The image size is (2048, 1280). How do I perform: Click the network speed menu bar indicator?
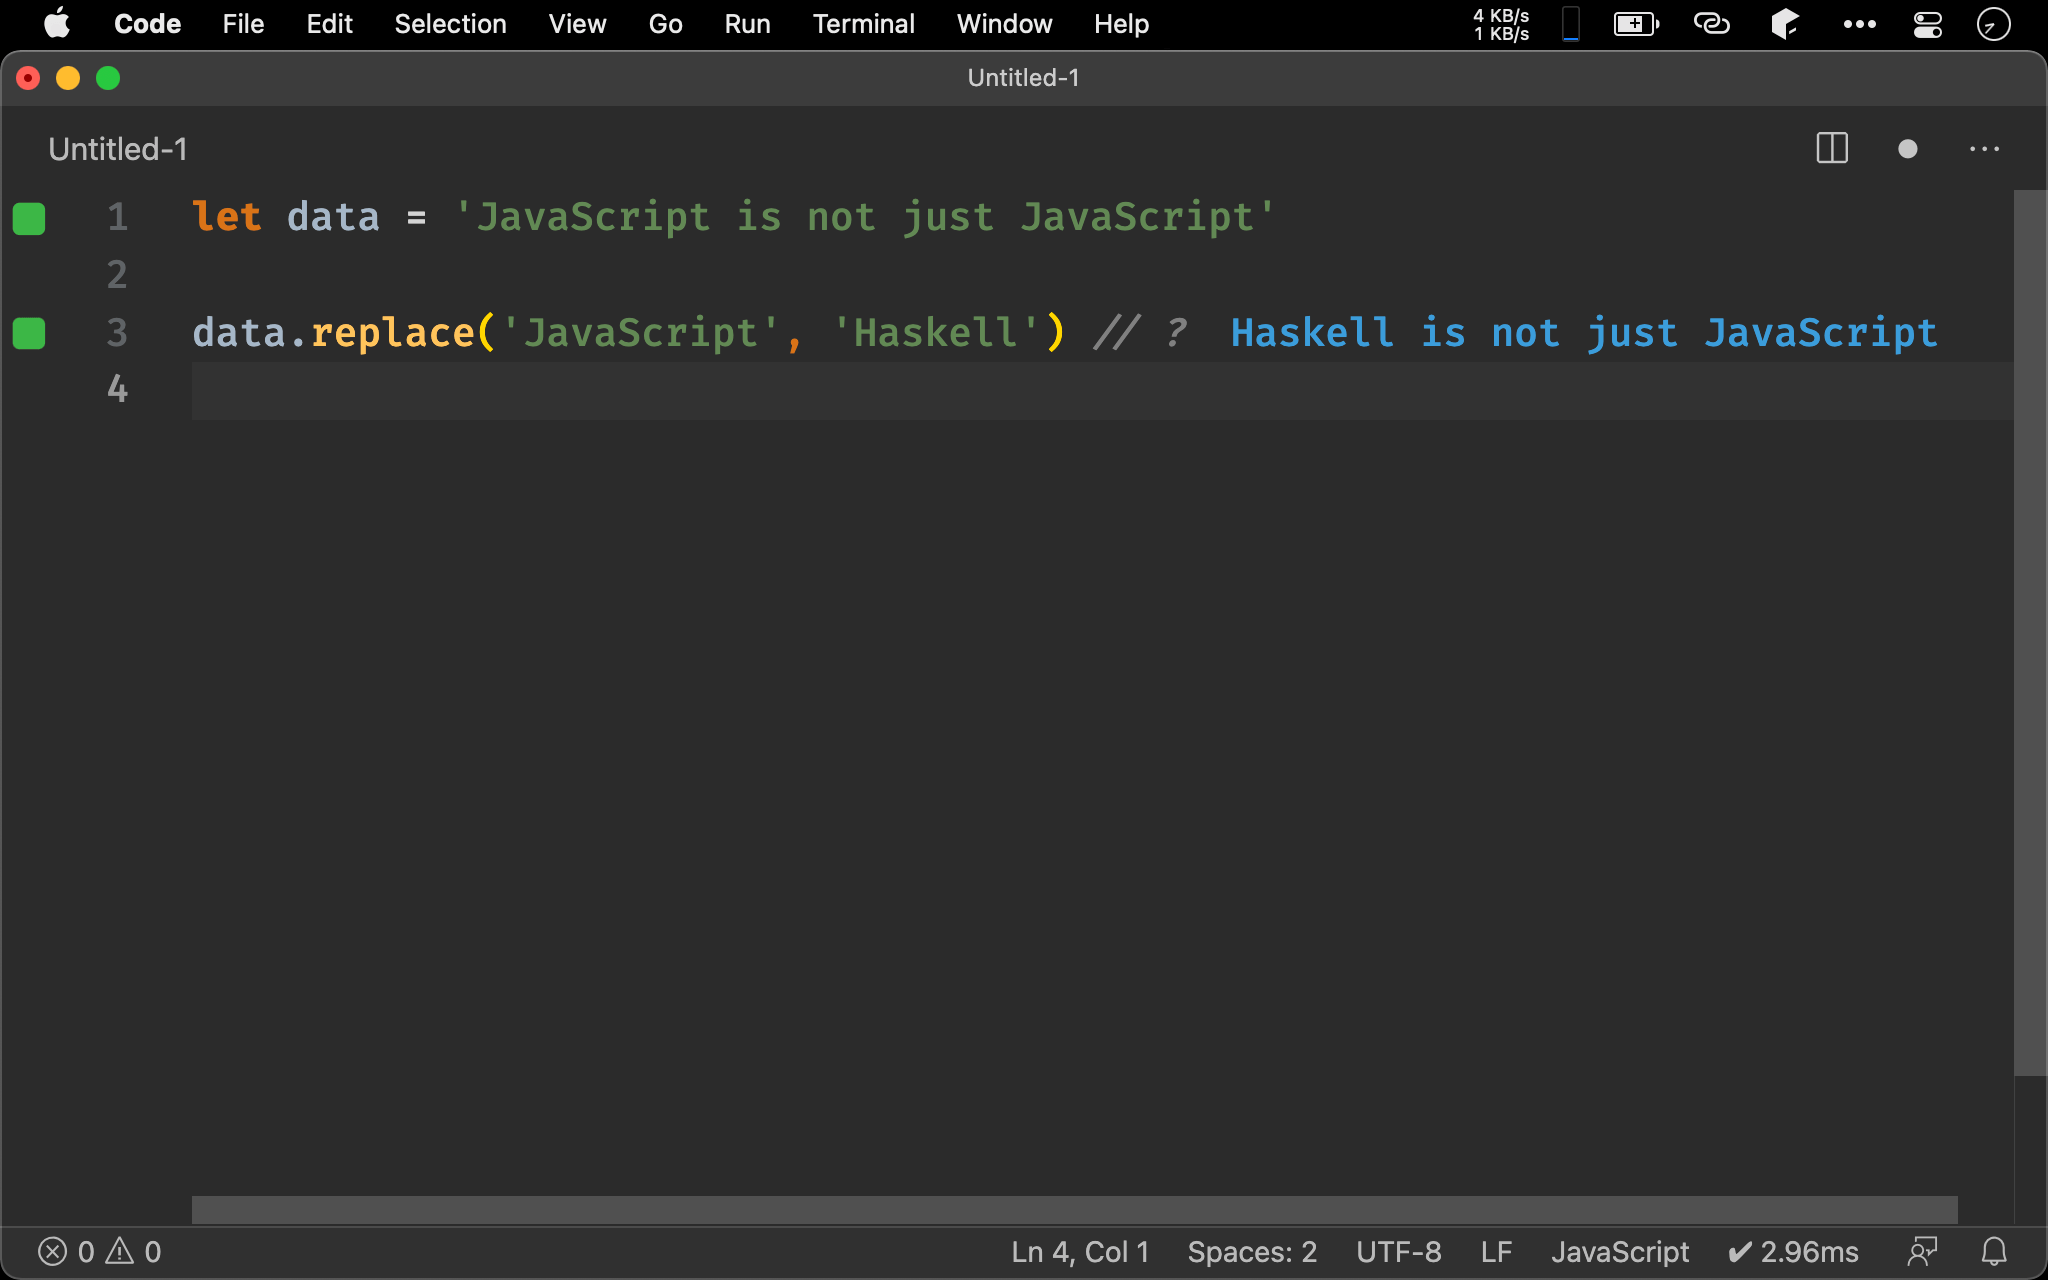point(1501,24)
